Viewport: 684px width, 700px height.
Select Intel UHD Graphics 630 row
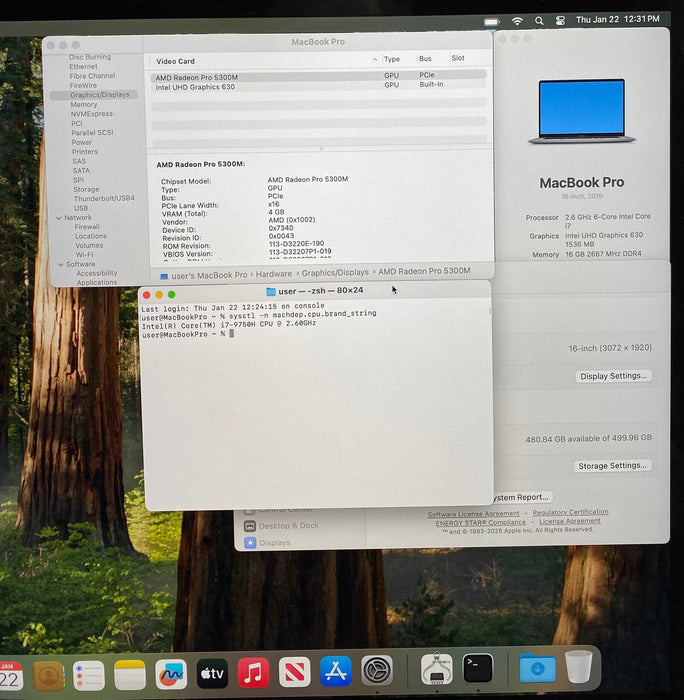319,86
